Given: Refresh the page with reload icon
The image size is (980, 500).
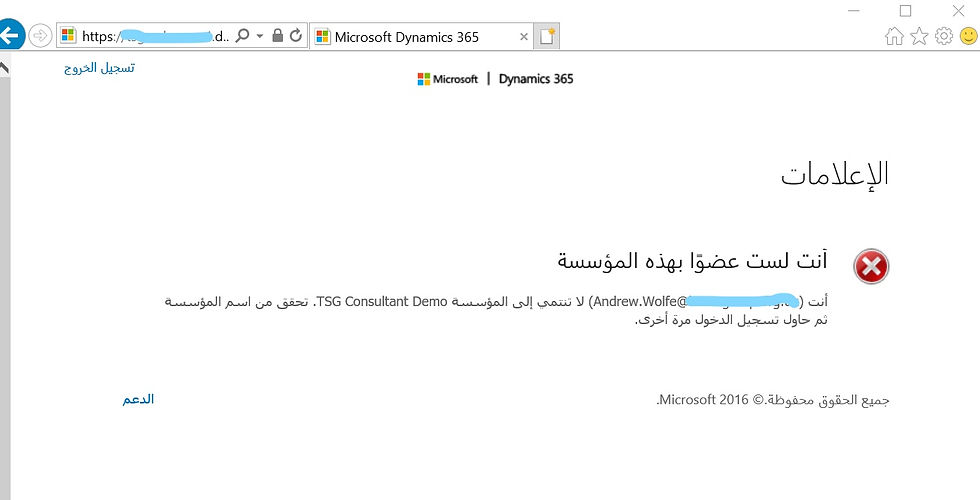Looking at the screenshot, I should tap(296, 36).
